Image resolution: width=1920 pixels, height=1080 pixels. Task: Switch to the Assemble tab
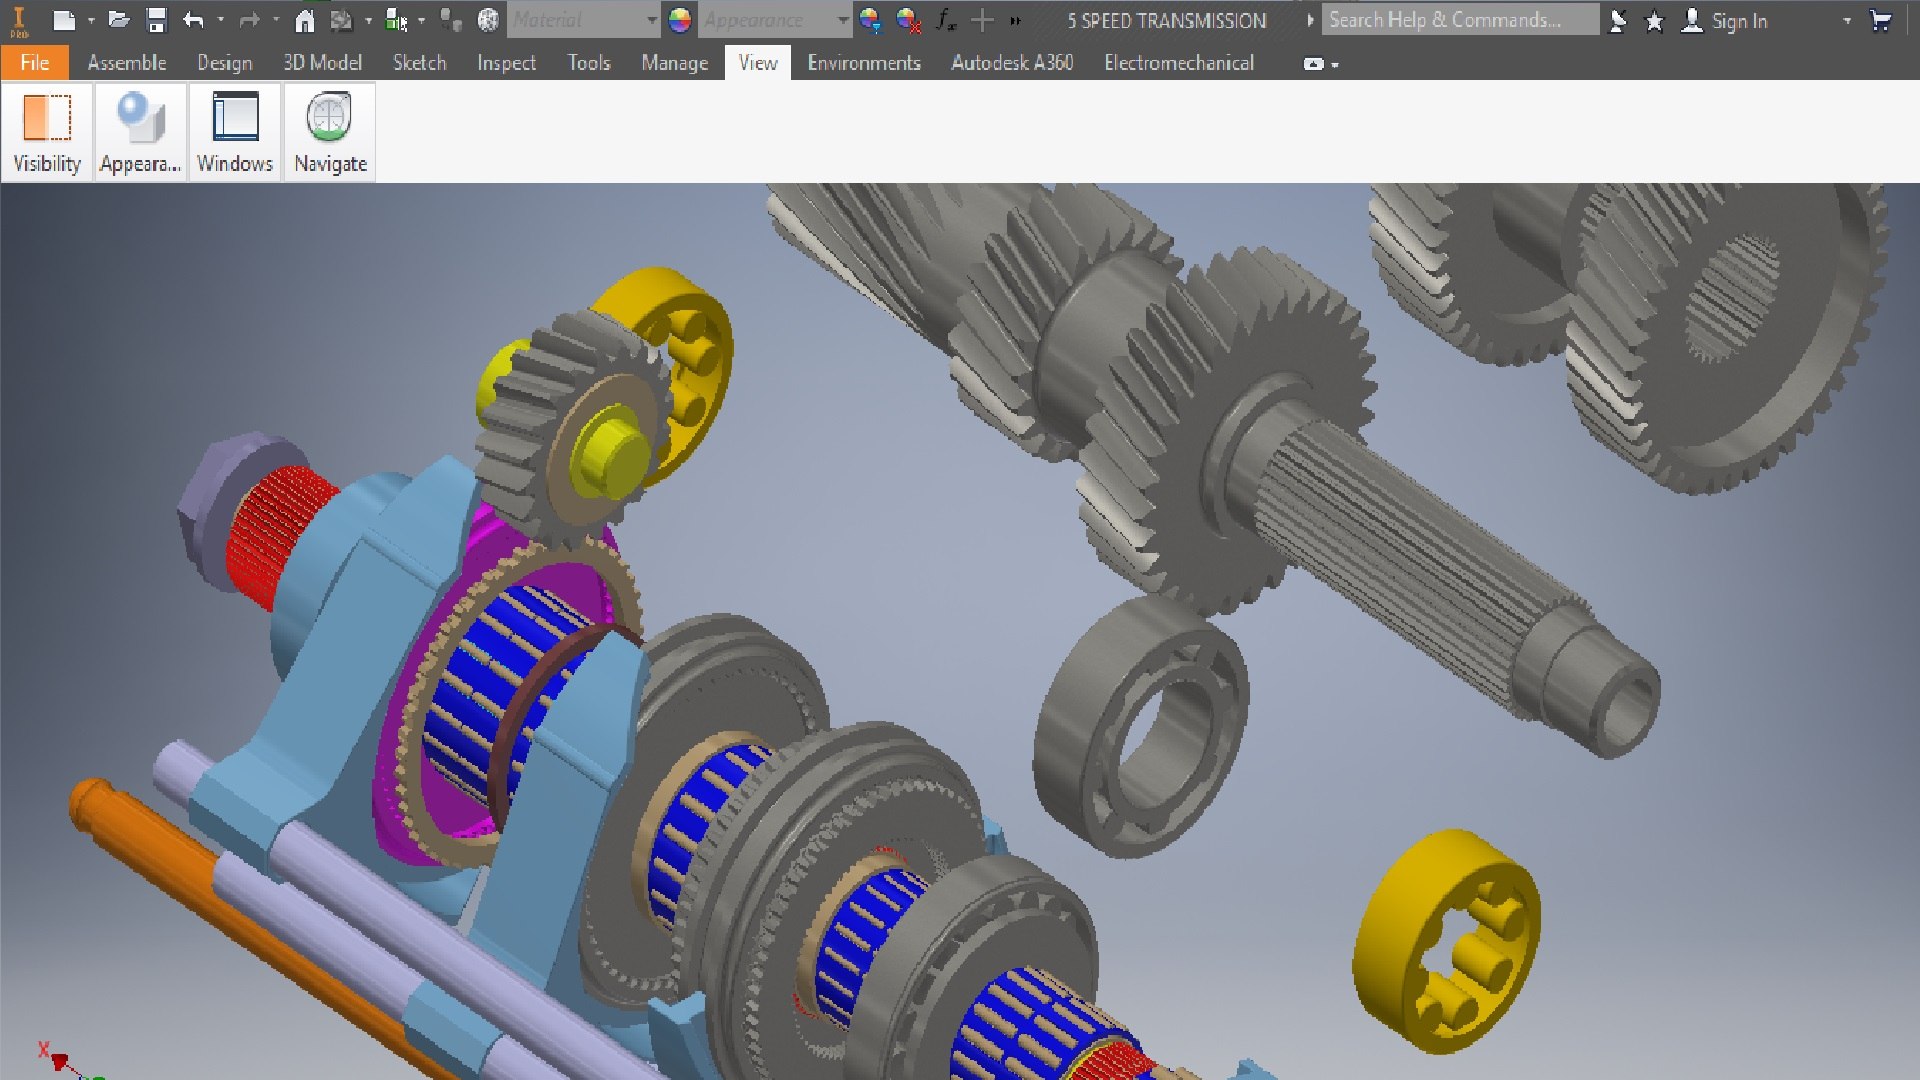(127, 63)
